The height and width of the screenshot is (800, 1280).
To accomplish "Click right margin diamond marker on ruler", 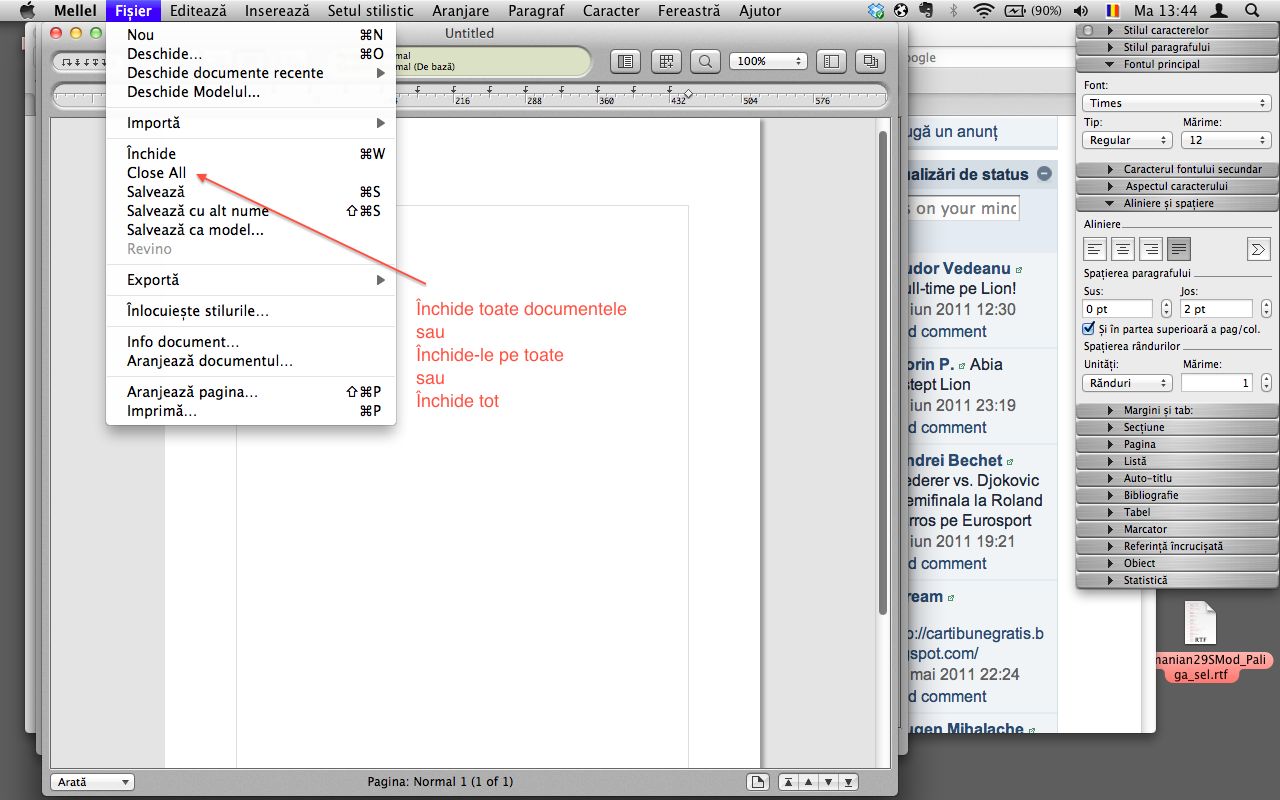I will tap(688, 94).
